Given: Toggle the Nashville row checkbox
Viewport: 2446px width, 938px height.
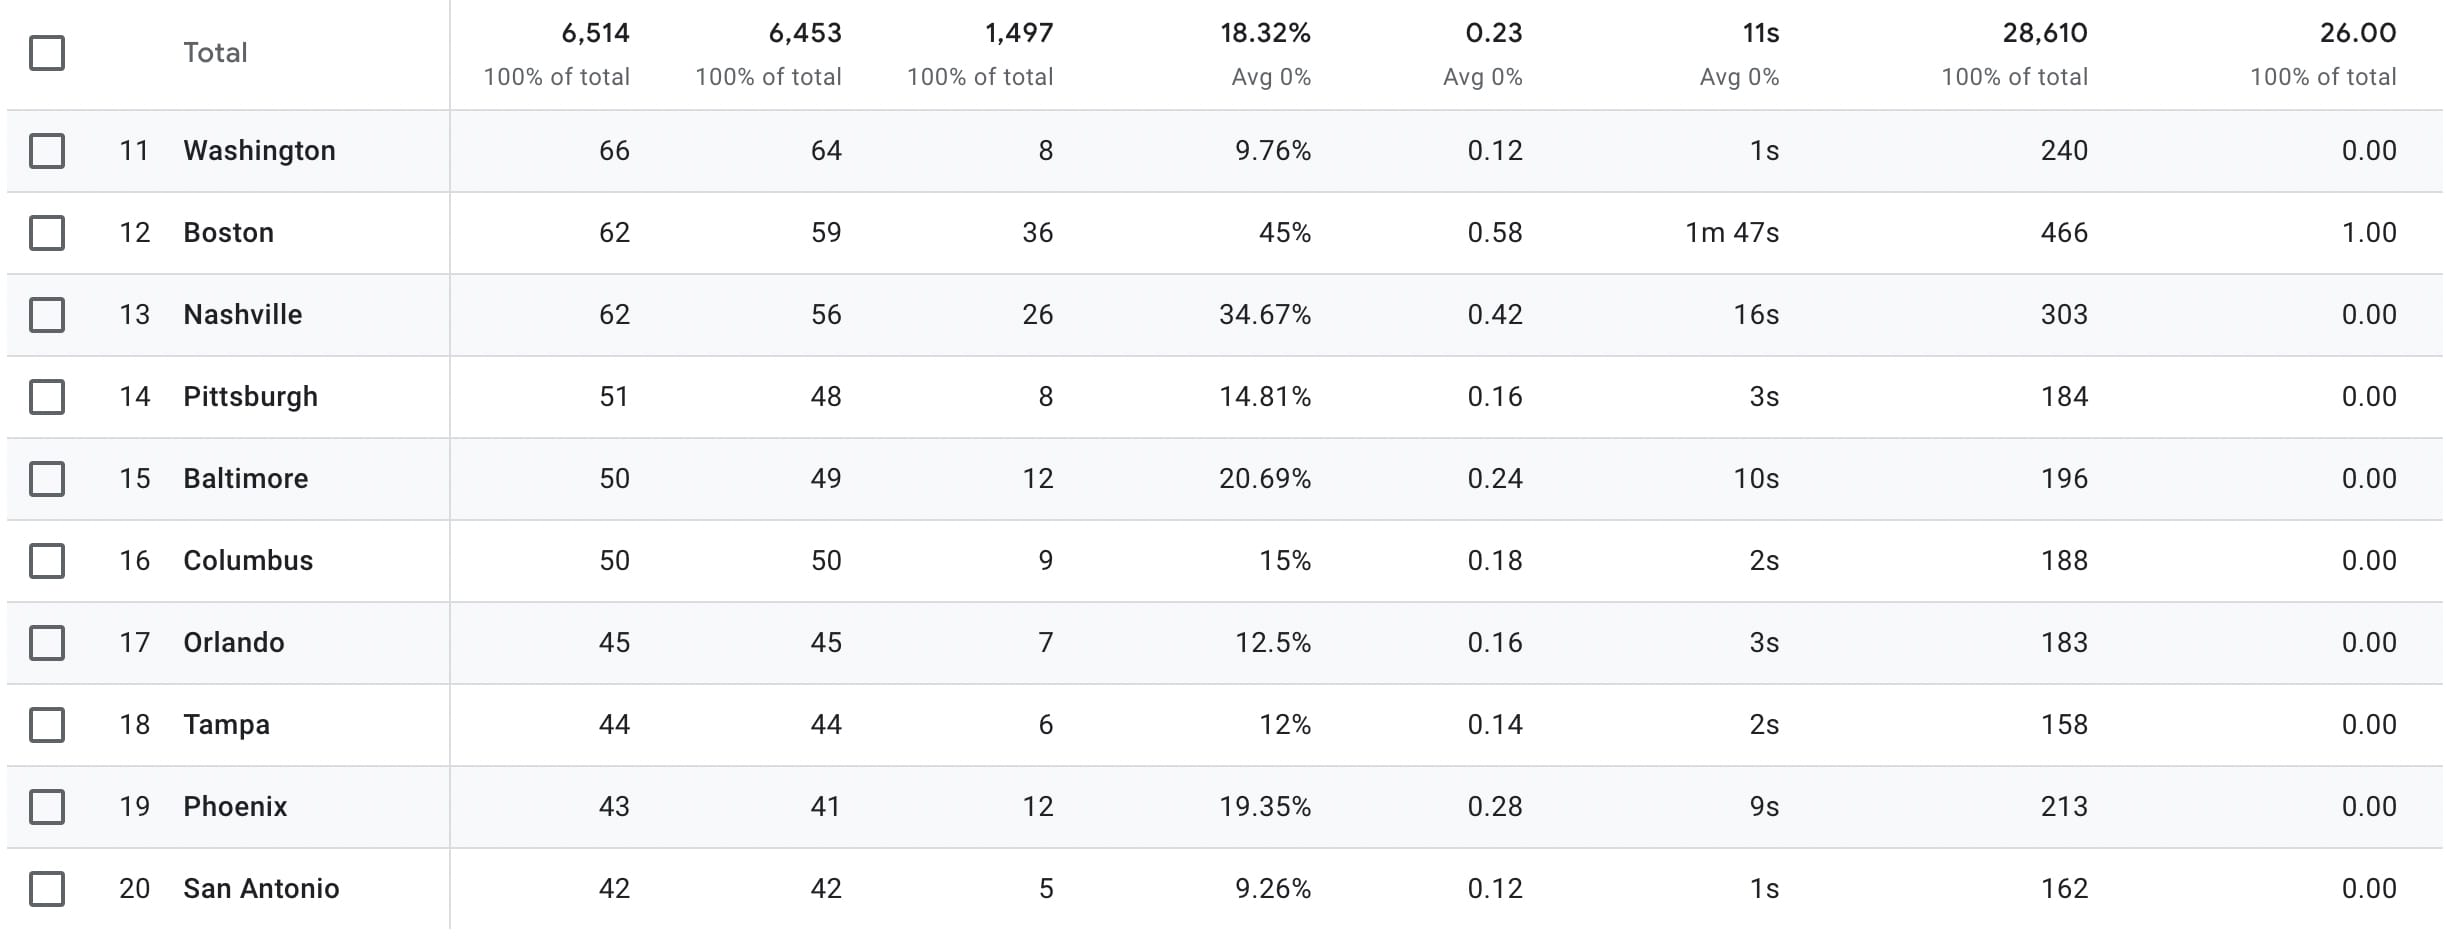Looking at the screenshot, I should click(x=47, y=315).
